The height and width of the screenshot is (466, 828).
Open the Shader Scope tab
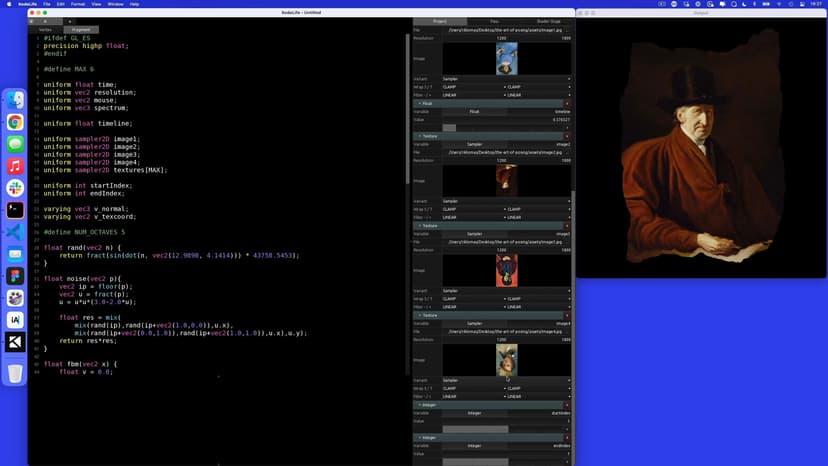(548, 21)
